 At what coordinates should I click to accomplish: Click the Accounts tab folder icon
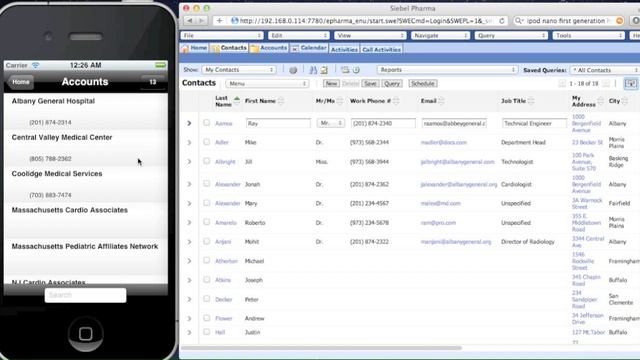click(x=255, y=49)
